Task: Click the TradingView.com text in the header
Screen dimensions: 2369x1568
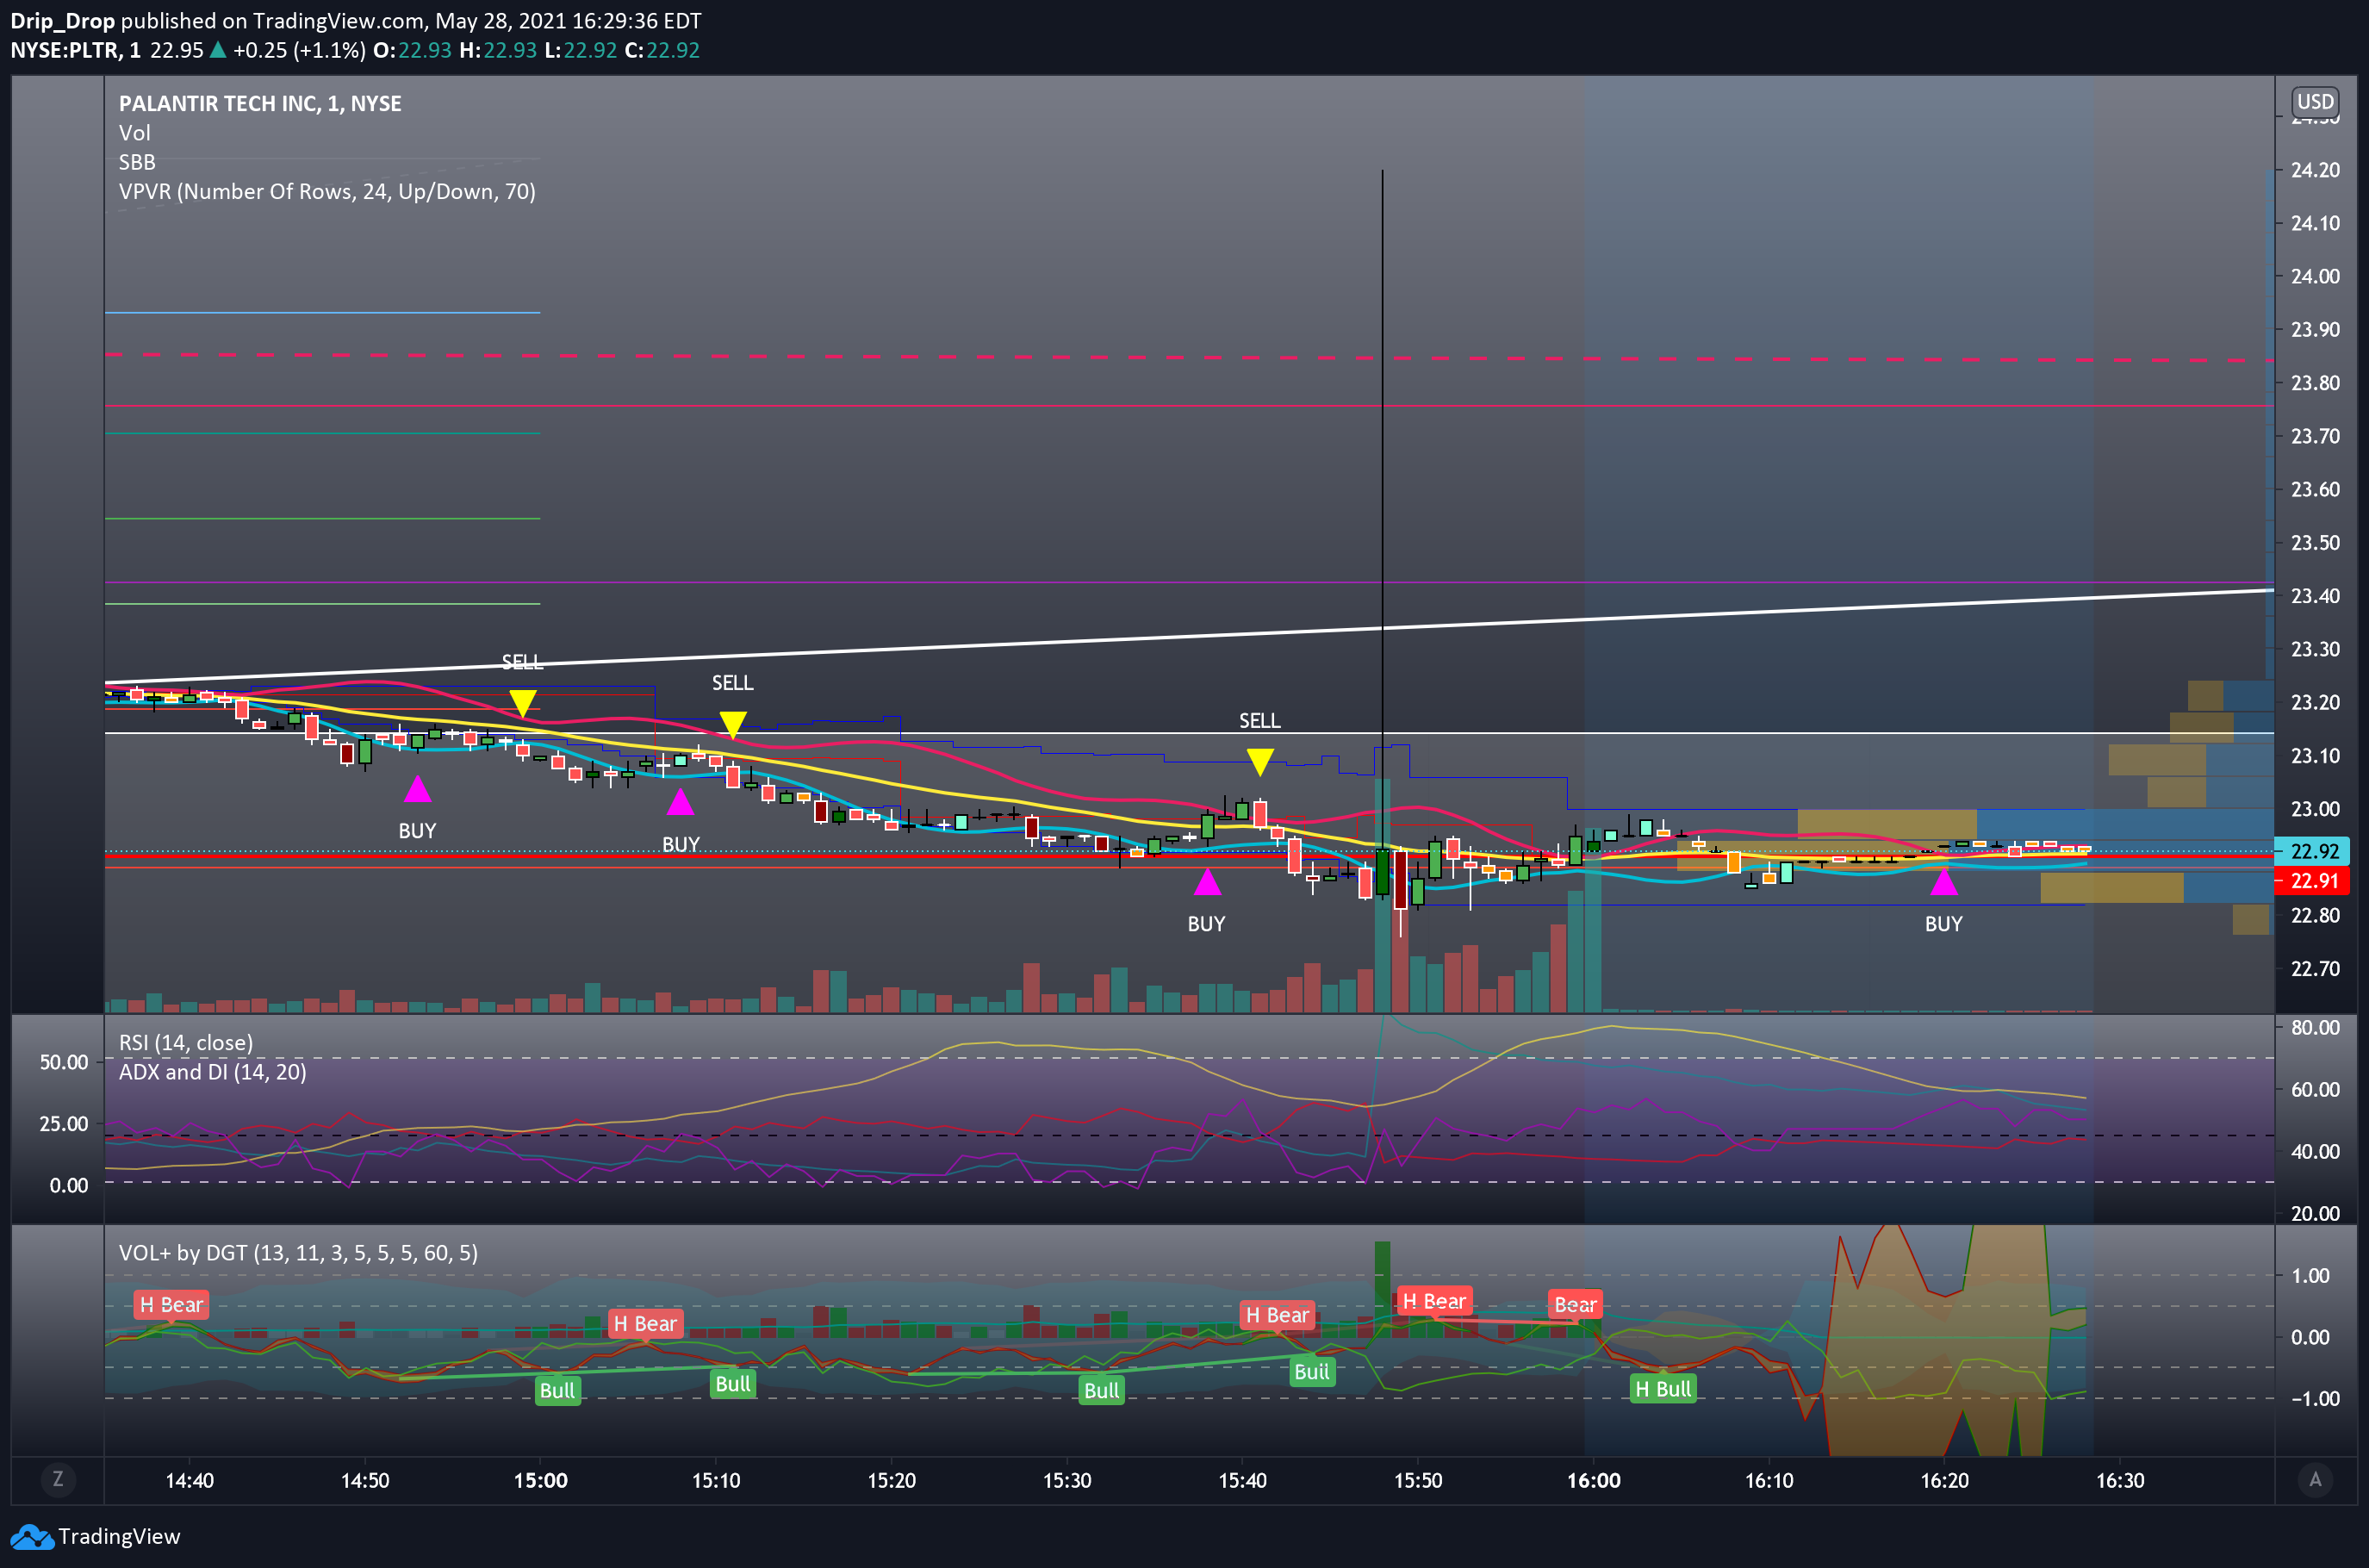Action: pyautogui.click(x=339, y=21)
